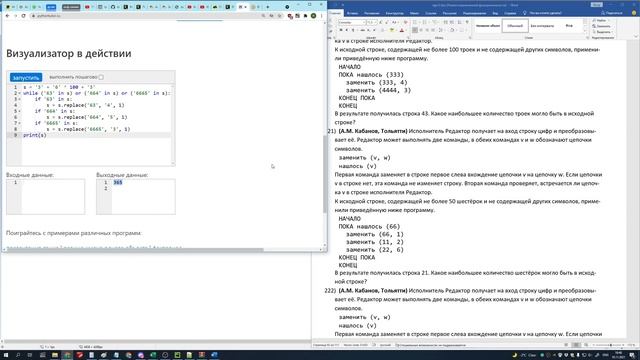The image size is (640, 360).
Task: Open the Макет tab in Word
Action: point(414,13)
